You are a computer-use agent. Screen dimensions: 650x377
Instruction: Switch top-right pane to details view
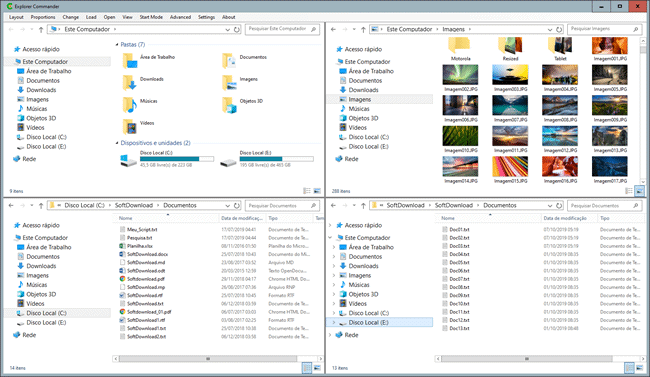629,191
